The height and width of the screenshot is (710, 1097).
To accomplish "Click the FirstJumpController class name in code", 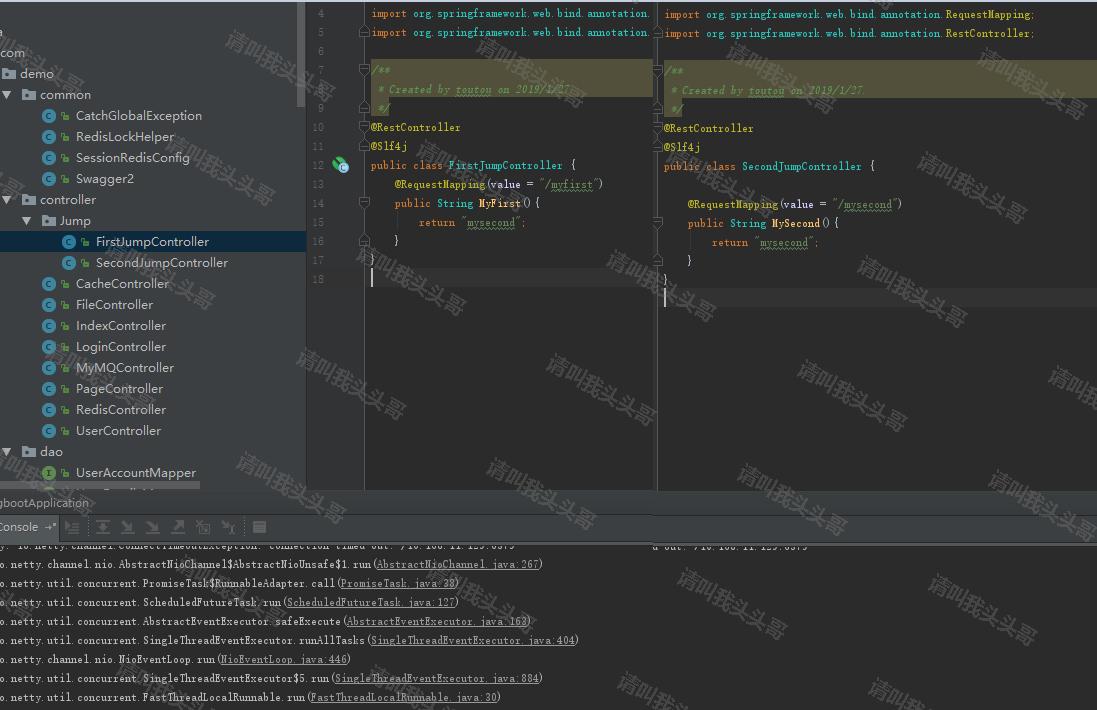I will tap(505, 166).
